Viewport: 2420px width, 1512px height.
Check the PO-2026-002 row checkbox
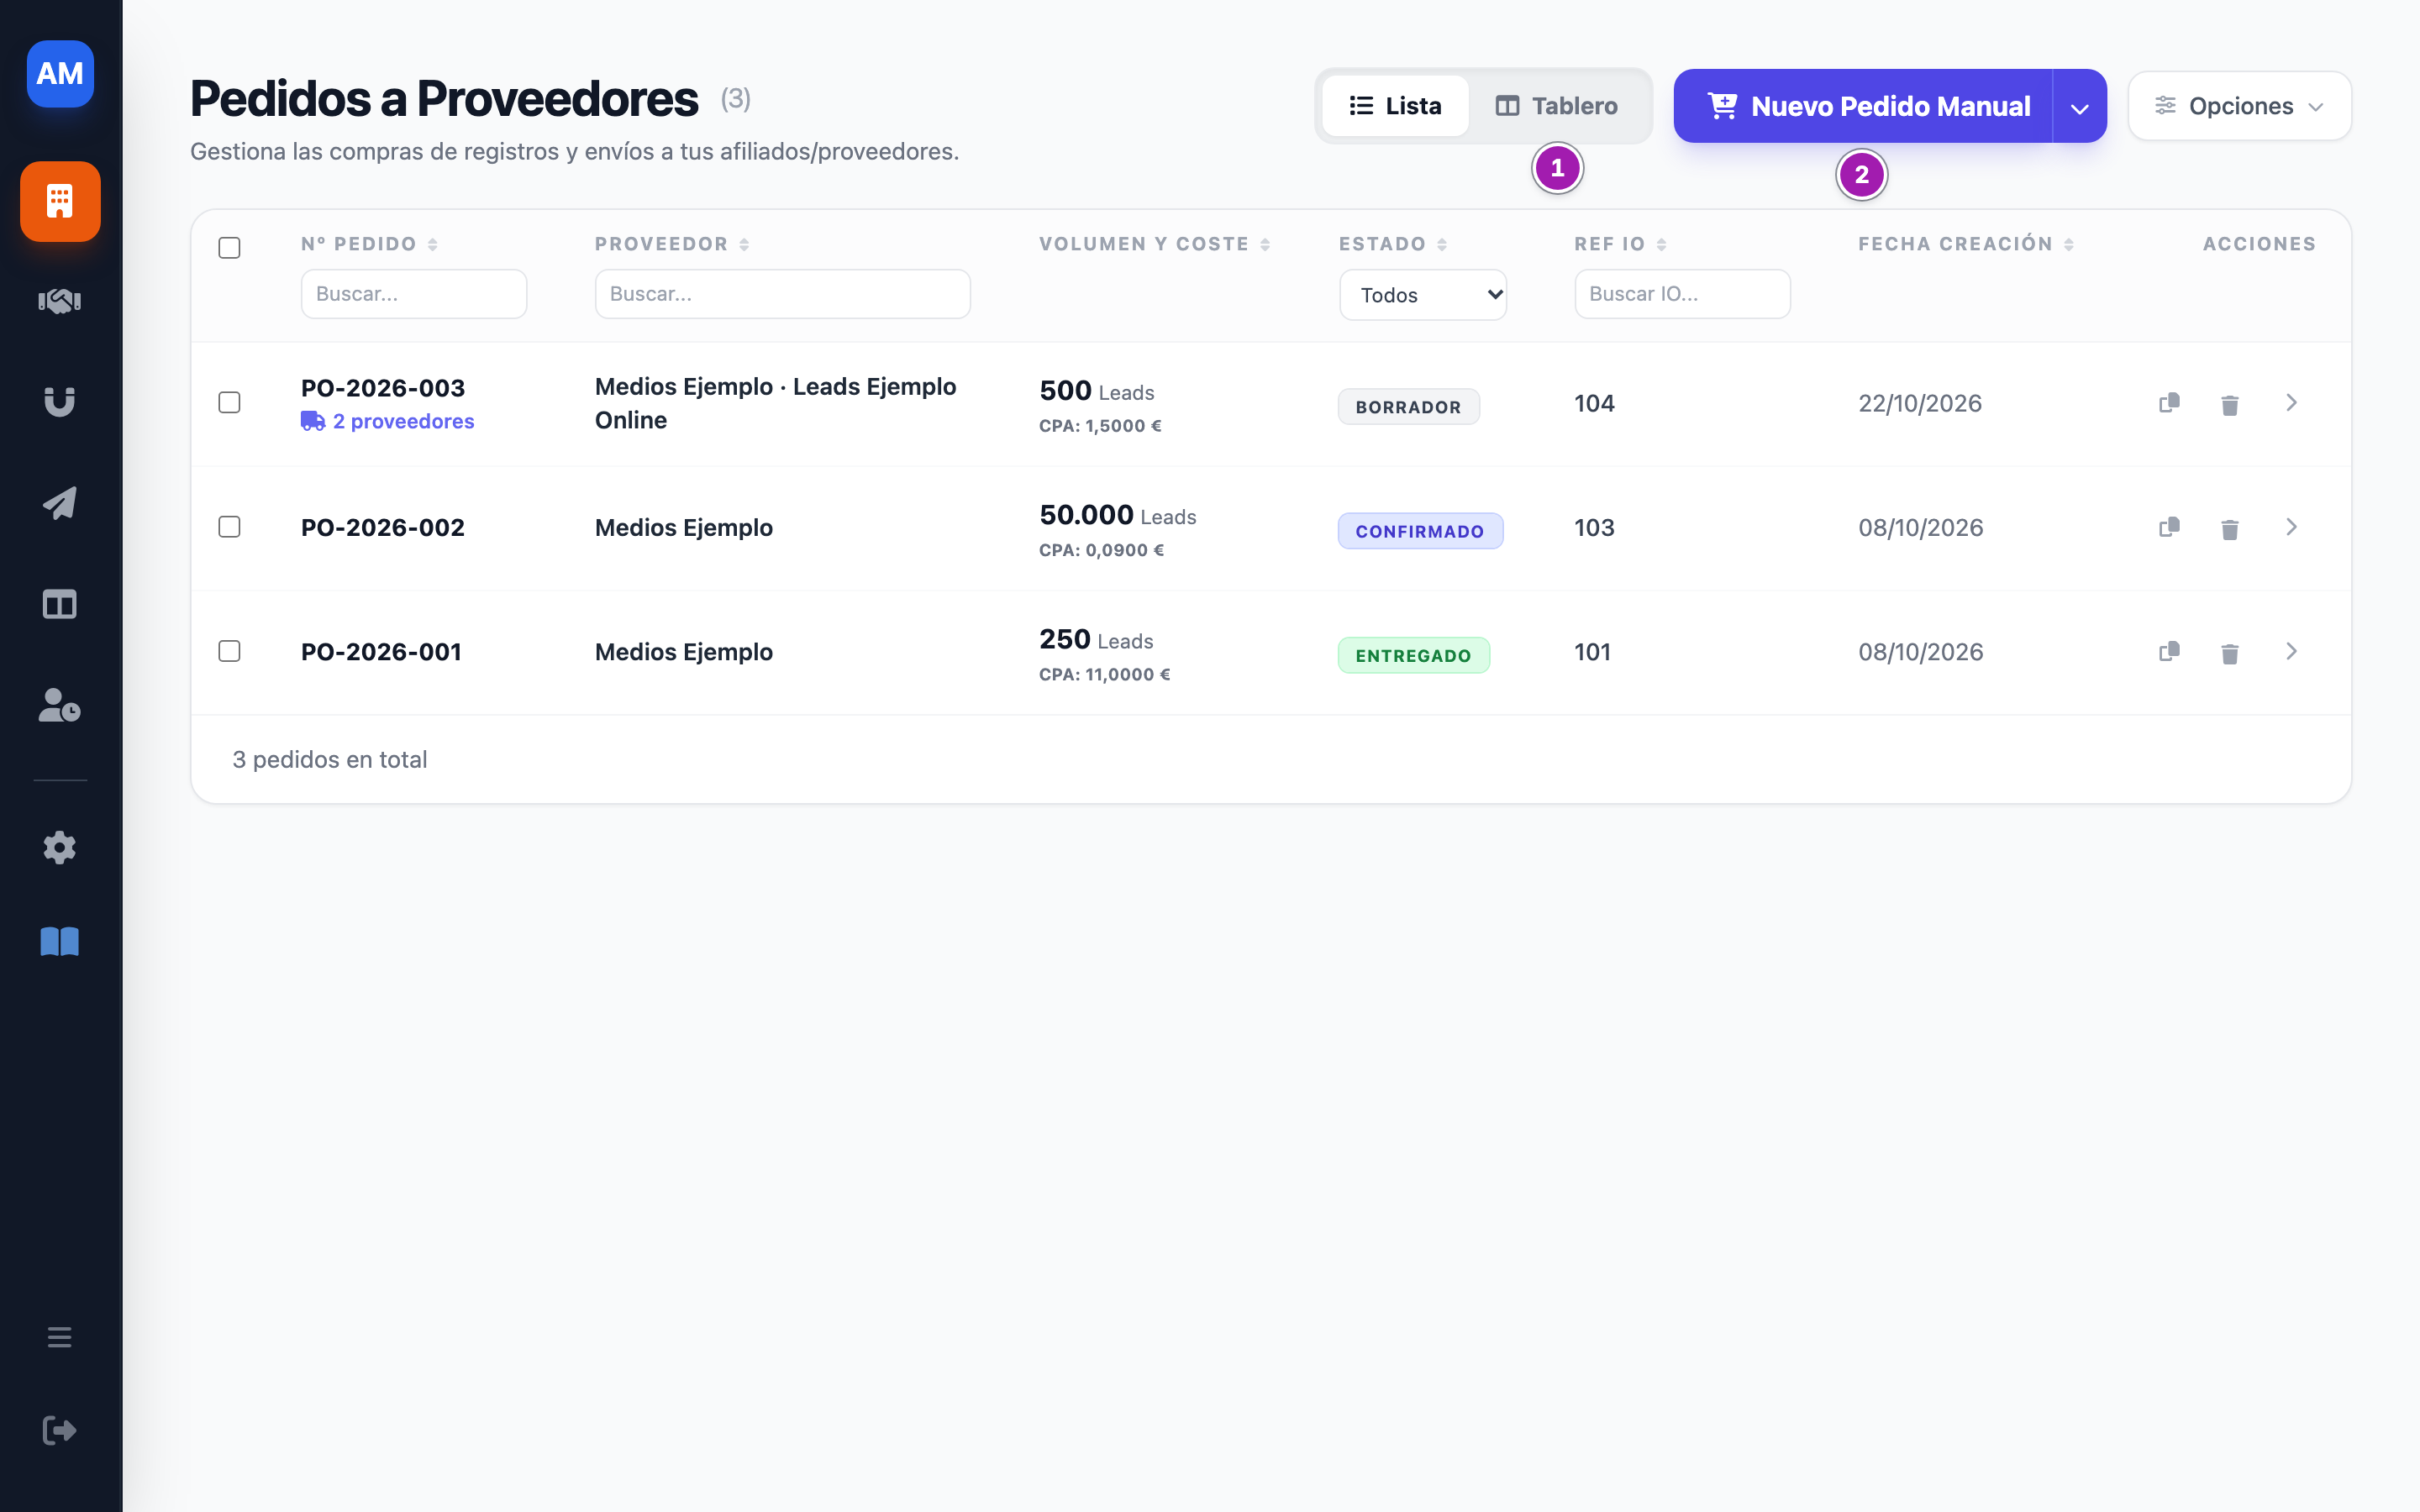229,526
